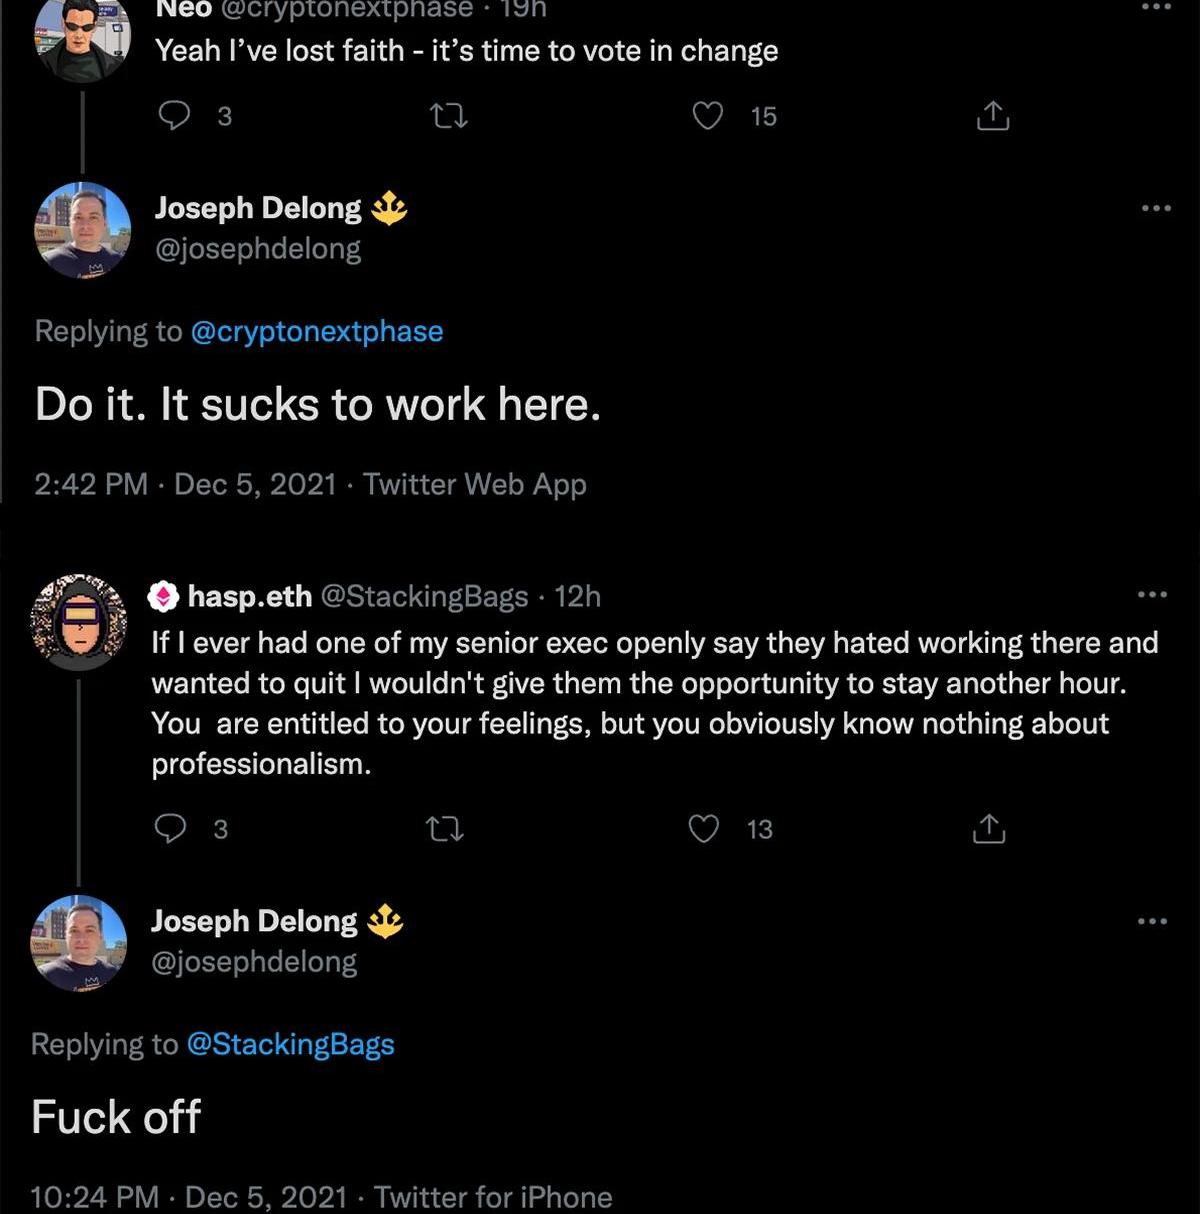Reply to hasp.eth's professionalism tweet
The height and width of the screenshot is (1214, 1200).
pyautogui.click(x=172, y=829)
